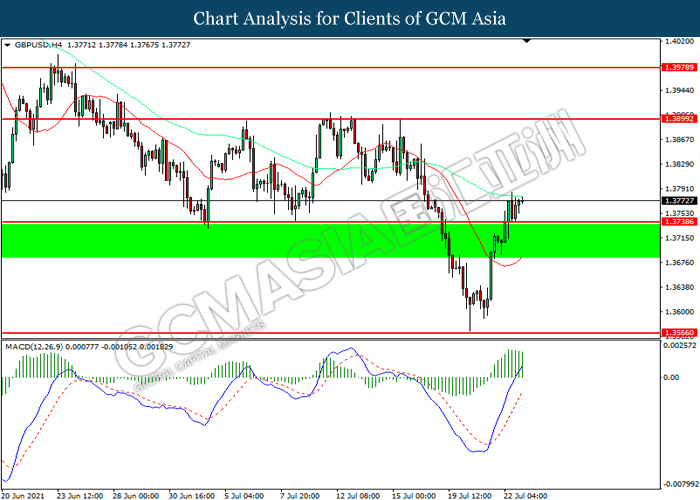Click the 15 Jul 00:00 date label
Screen dimensions: 700x500
click(414, 496)
